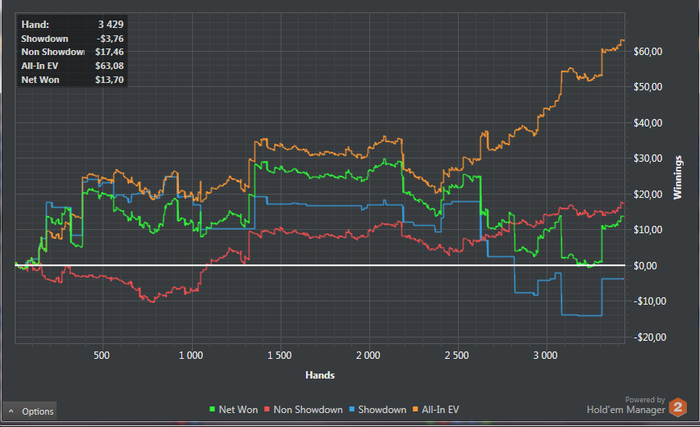
Task: Click the green Net Won color swatch
Action: [212, 410]
